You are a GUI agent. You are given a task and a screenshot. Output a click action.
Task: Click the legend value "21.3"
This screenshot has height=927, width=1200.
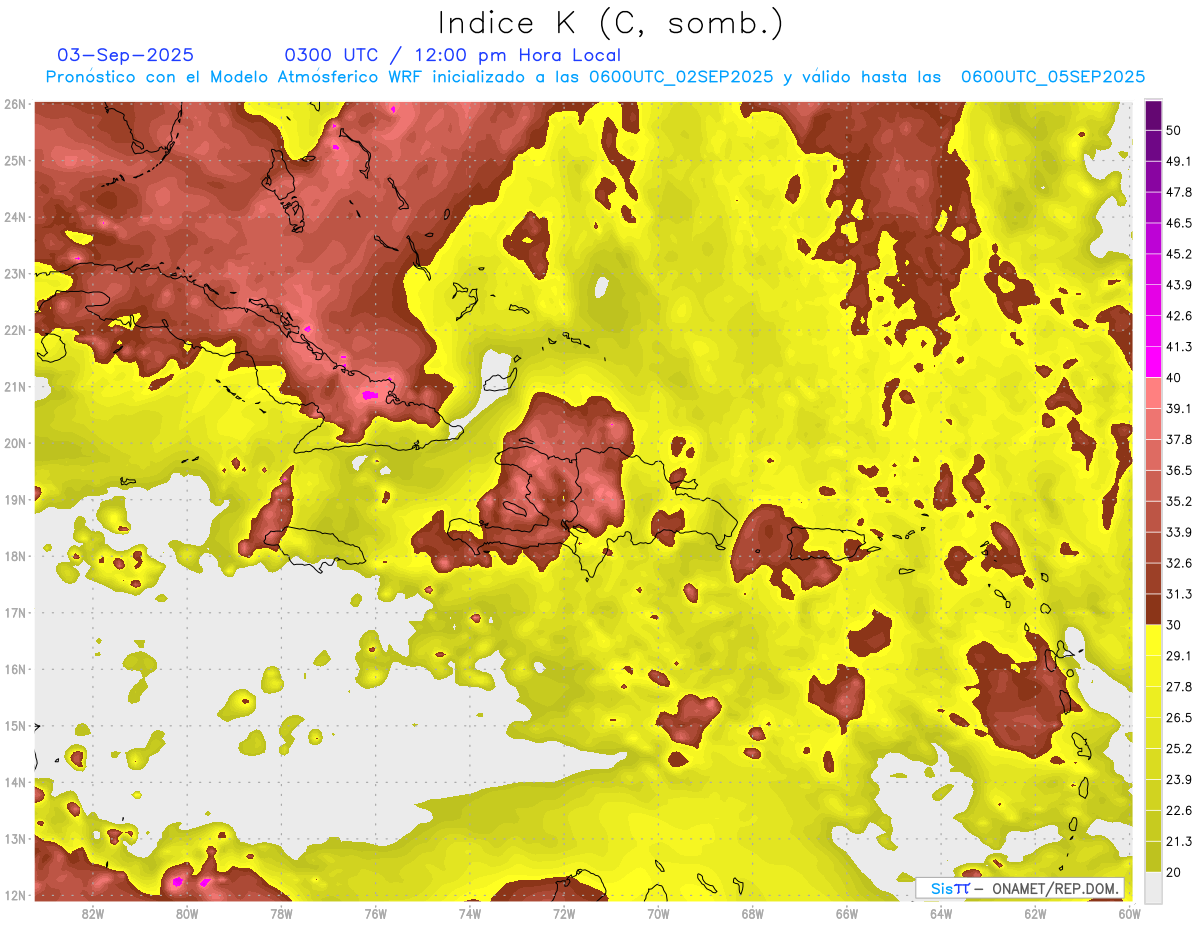(1179, 841)
